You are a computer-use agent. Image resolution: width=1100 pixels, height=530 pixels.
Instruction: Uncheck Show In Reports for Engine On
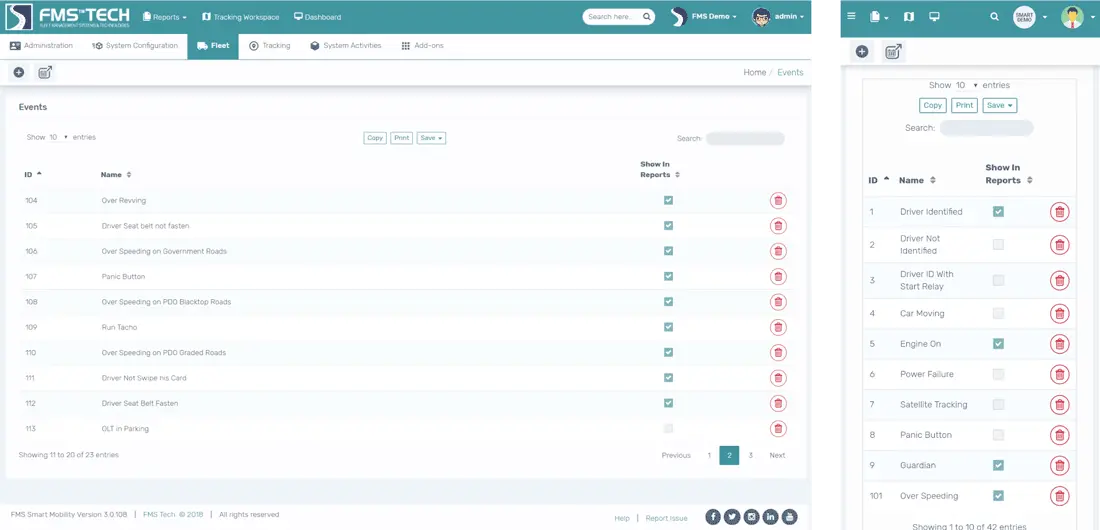998,344
